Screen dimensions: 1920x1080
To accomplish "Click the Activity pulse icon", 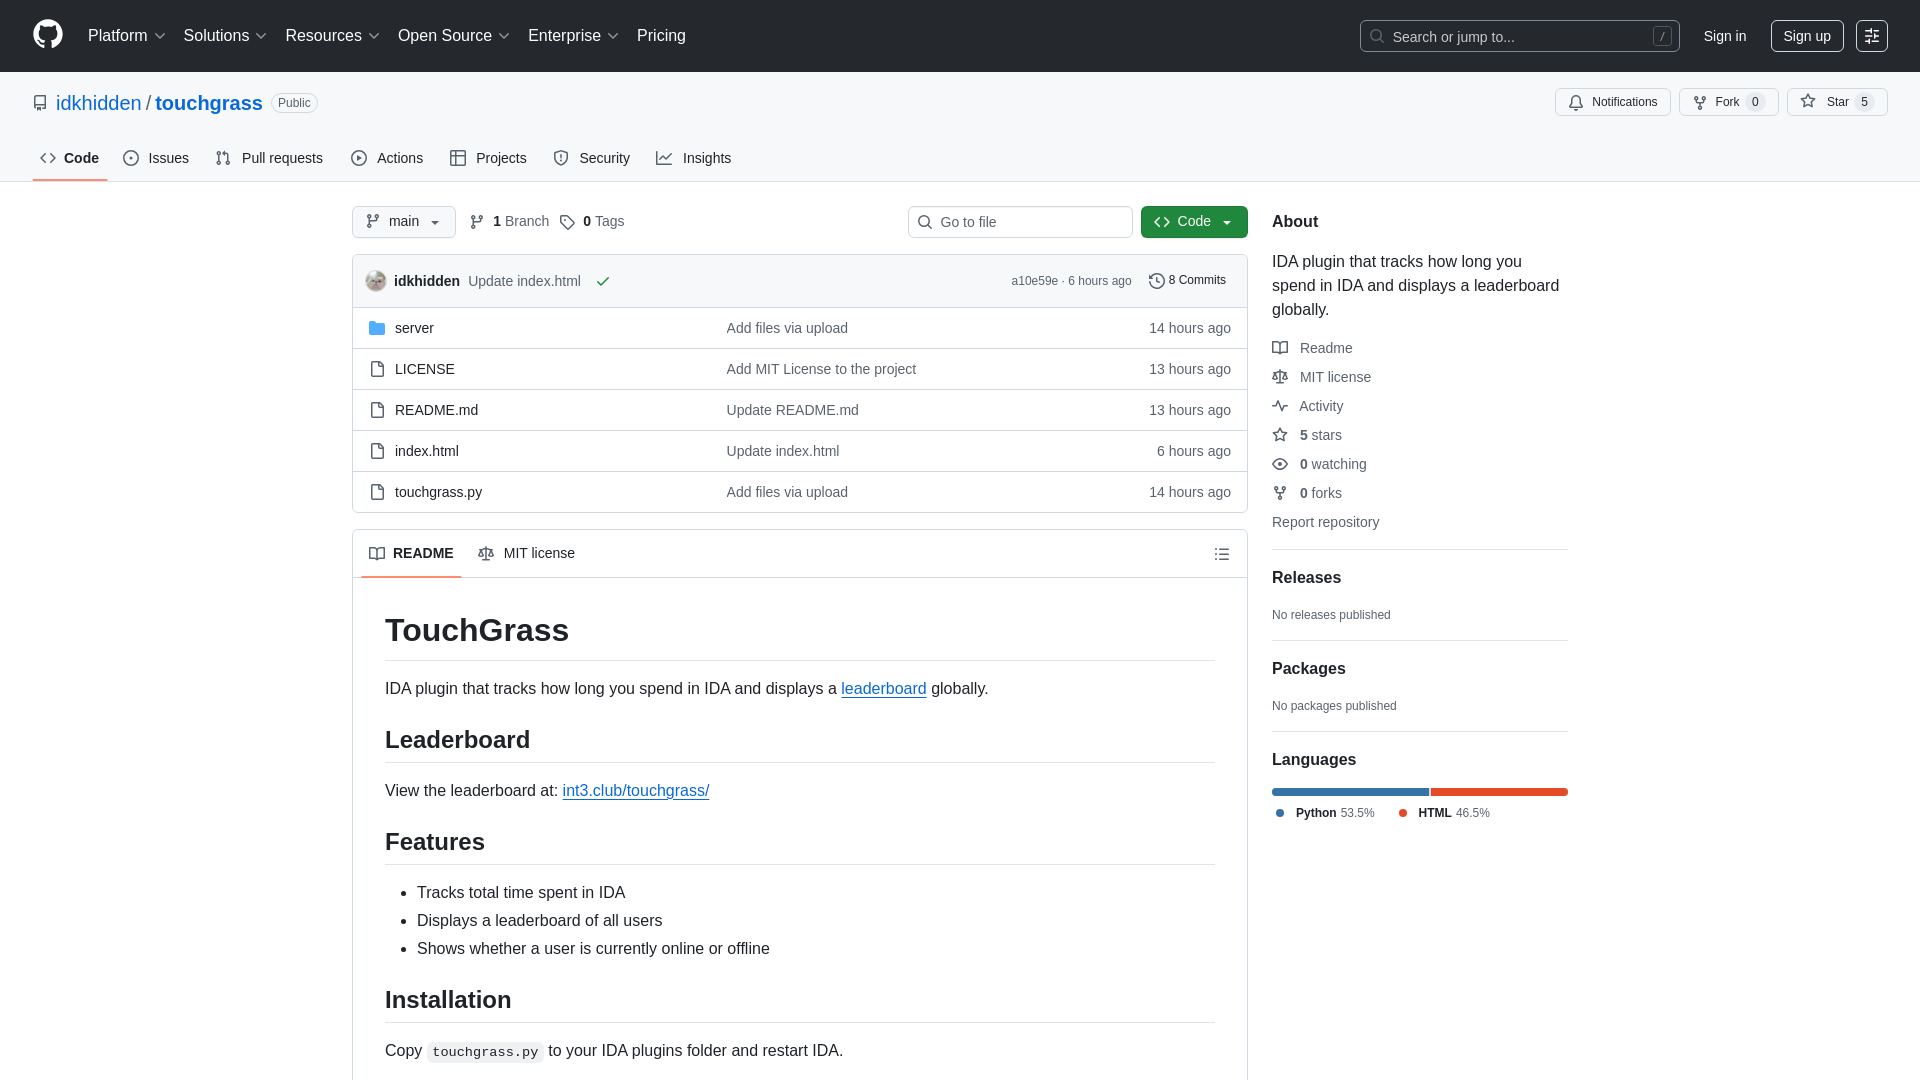I will [x=1280, y=406].
